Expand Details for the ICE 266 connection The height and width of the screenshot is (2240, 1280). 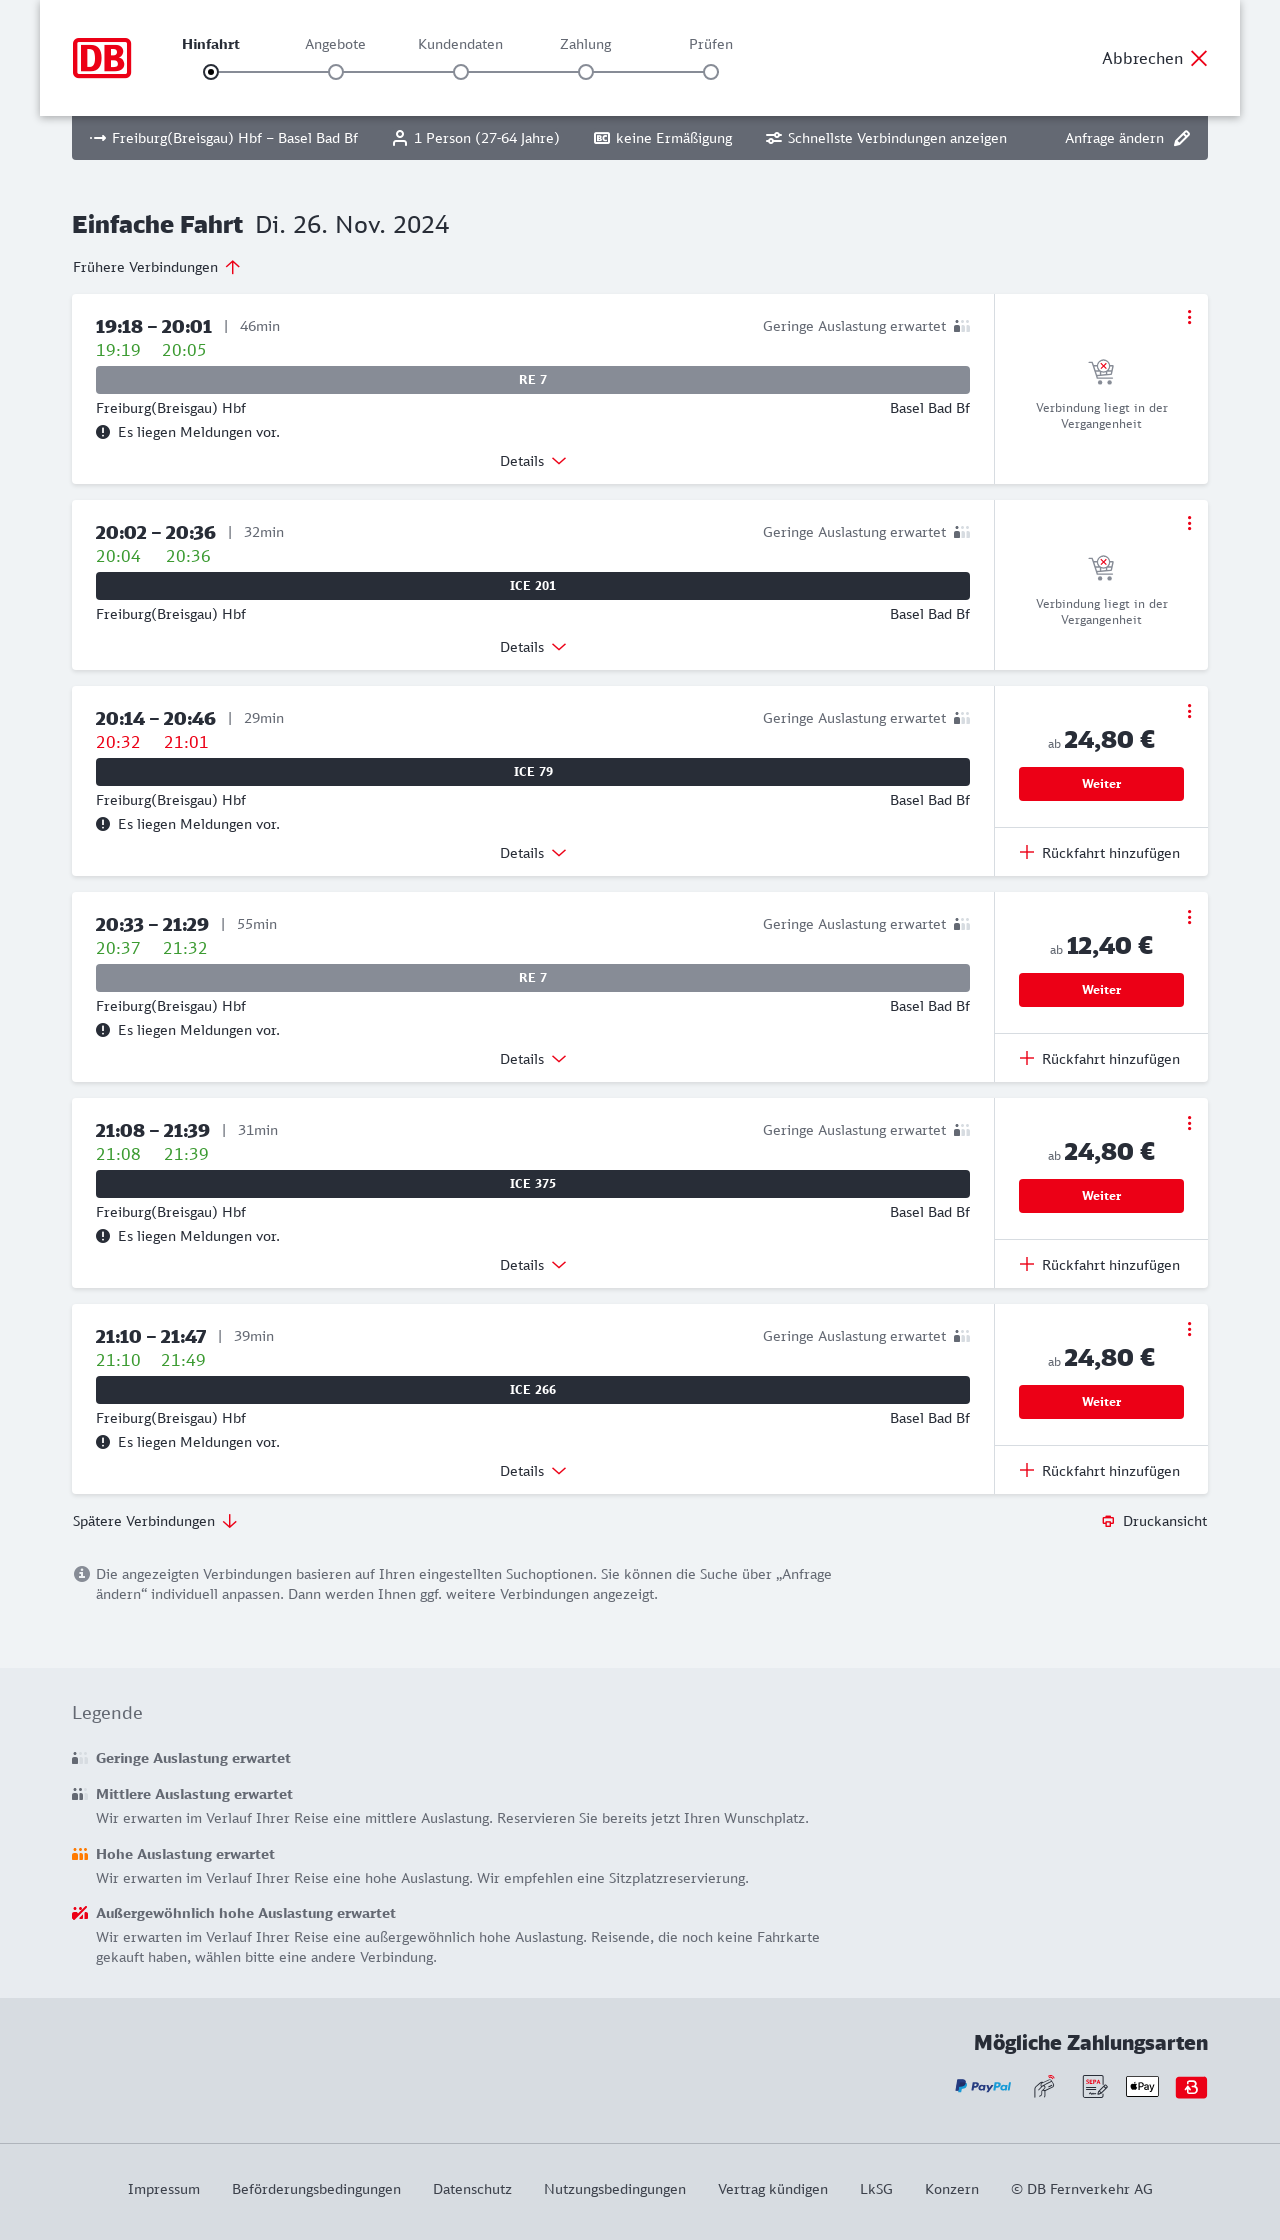(x=533, y=1471)
